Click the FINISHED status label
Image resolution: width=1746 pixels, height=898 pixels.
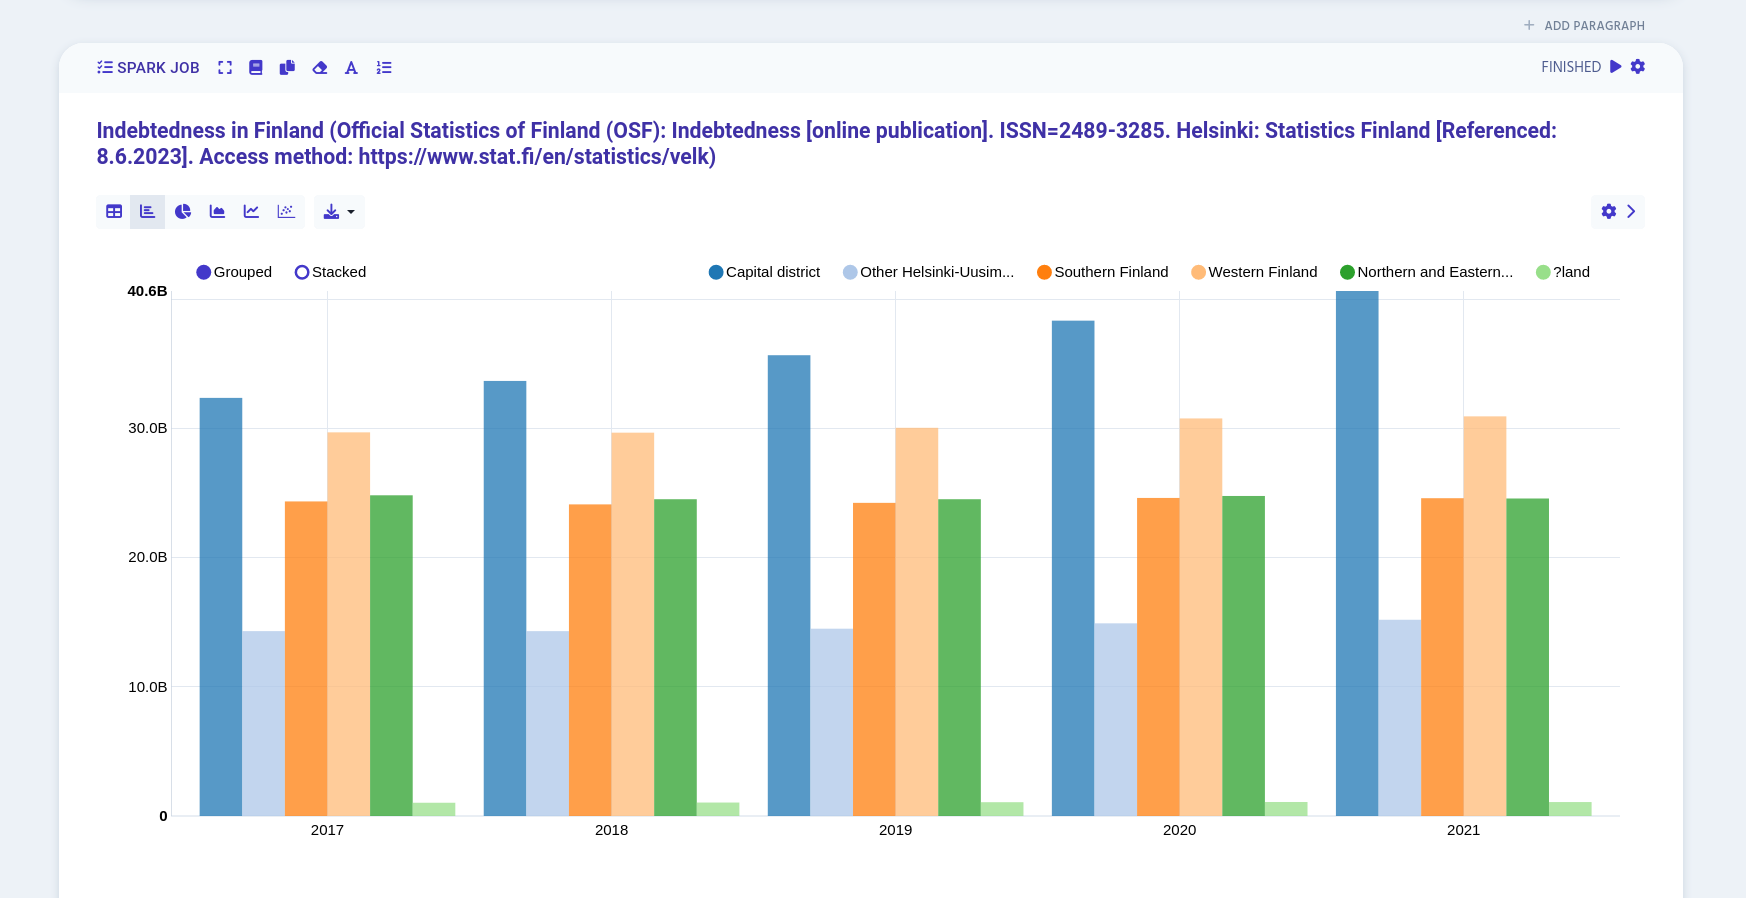point(1571,67)
